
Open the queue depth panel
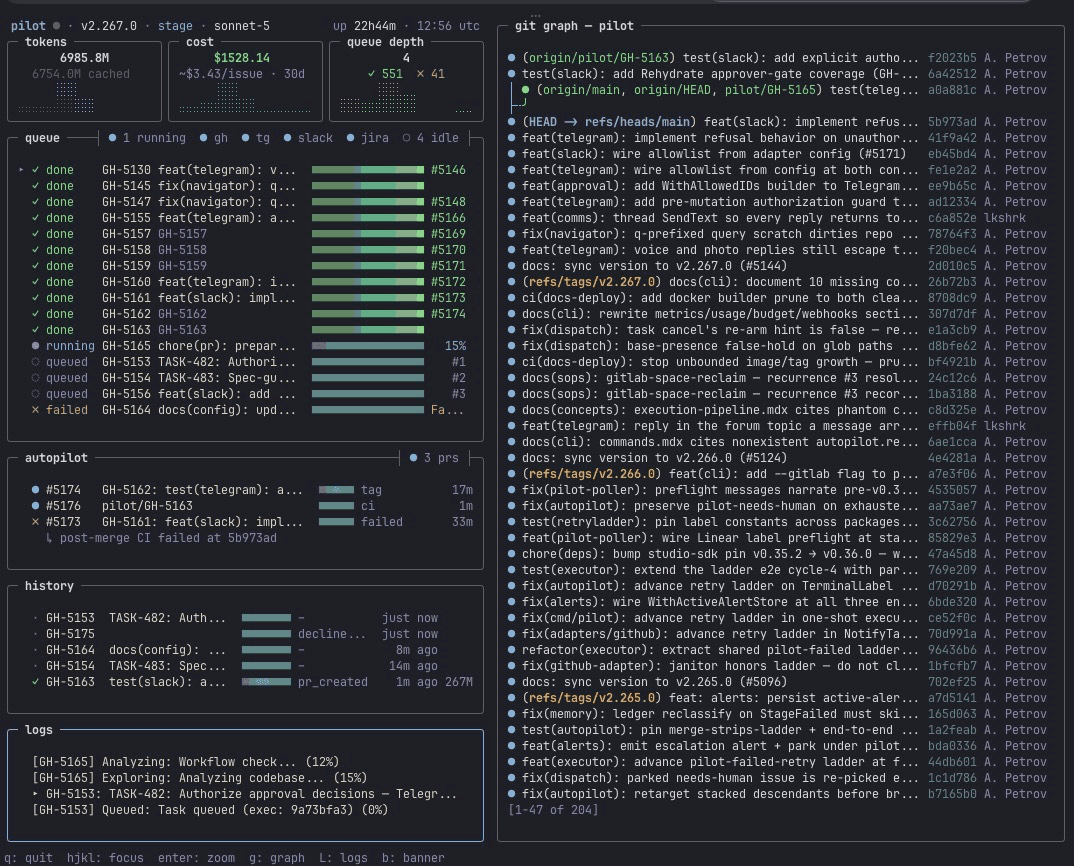pyautogui.click(x=406, y=81)
